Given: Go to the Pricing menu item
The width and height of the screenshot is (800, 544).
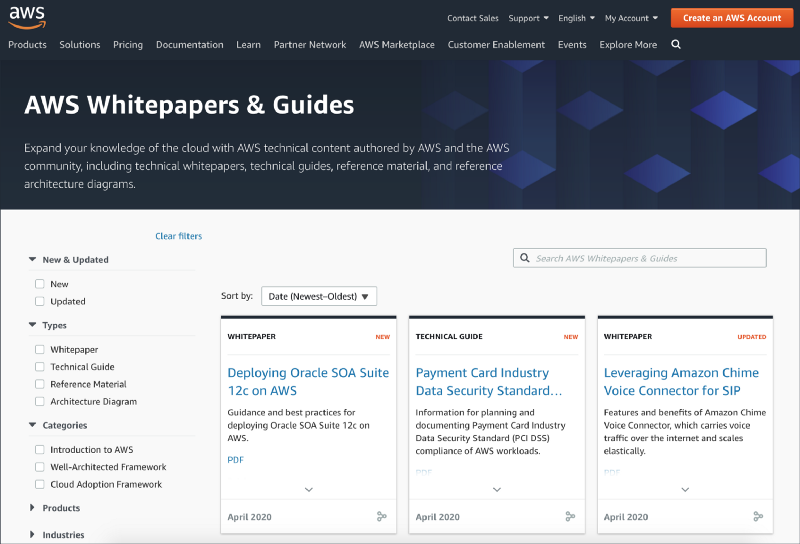Looking at the screenshot, I should 128,44.
